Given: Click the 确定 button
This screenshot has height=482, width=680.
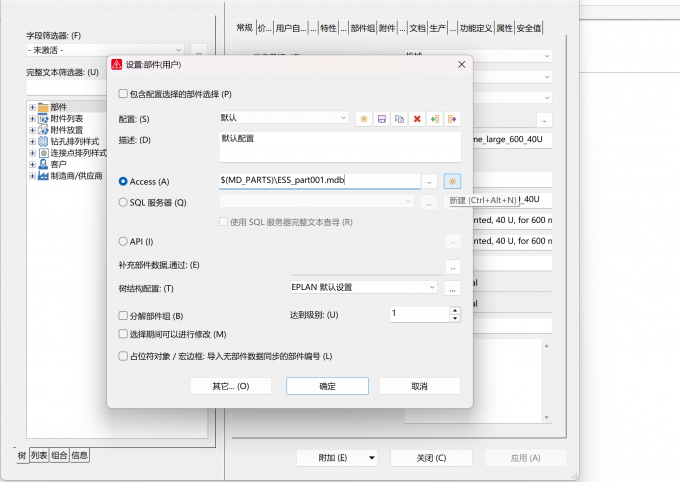Looking at the screenshot, I should pyautogui.click(x=327, y=386).
